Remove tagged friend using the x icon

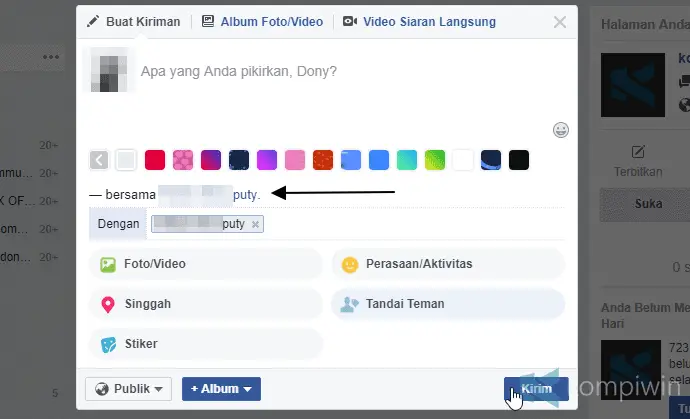[x=256, y=225]
